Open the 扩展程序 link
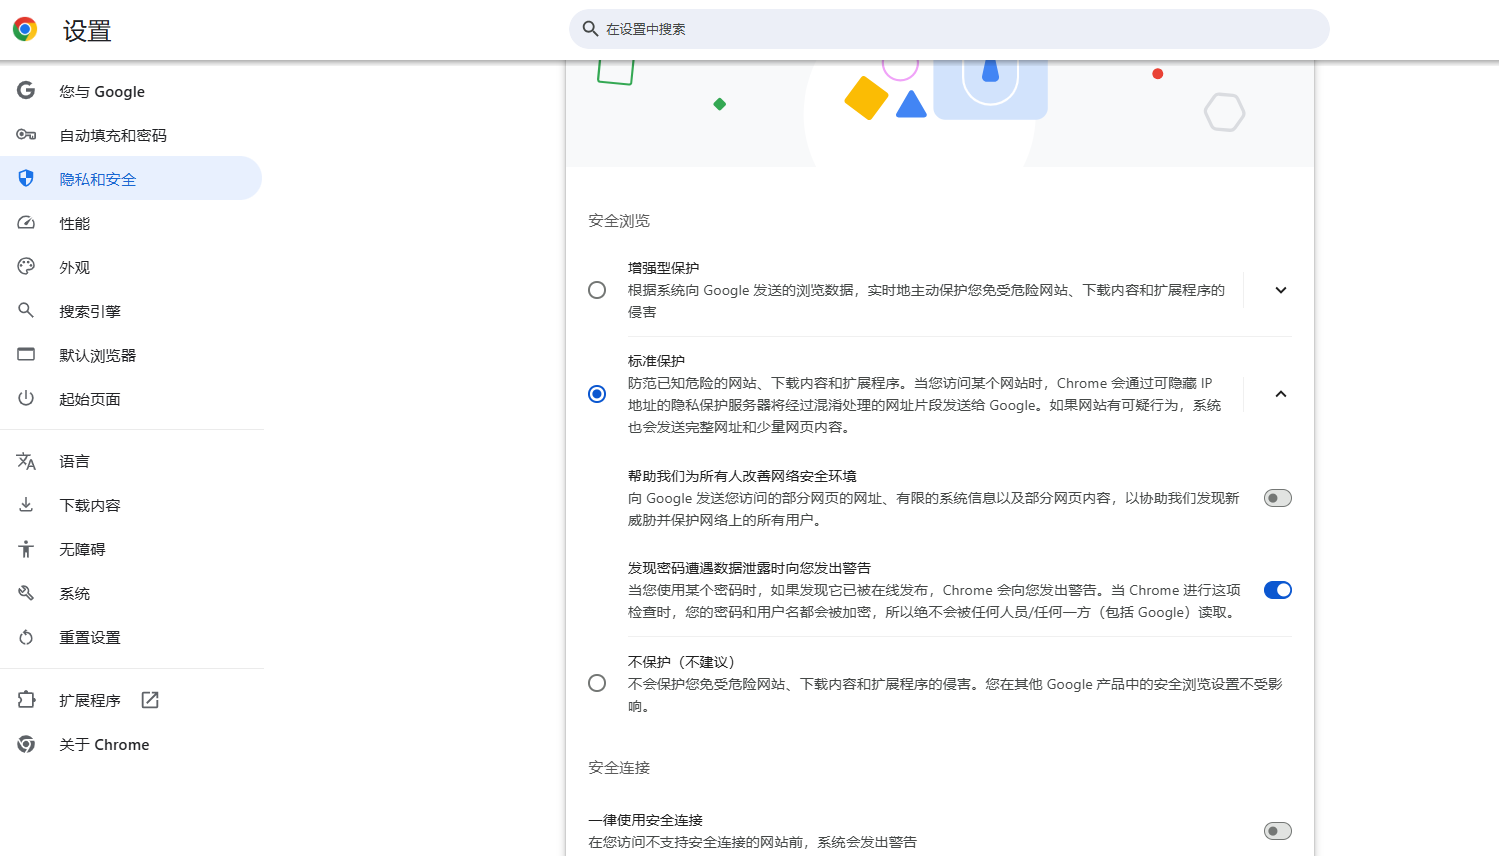The height and width of the screenshot is (856, 1499). coord(131,700)
